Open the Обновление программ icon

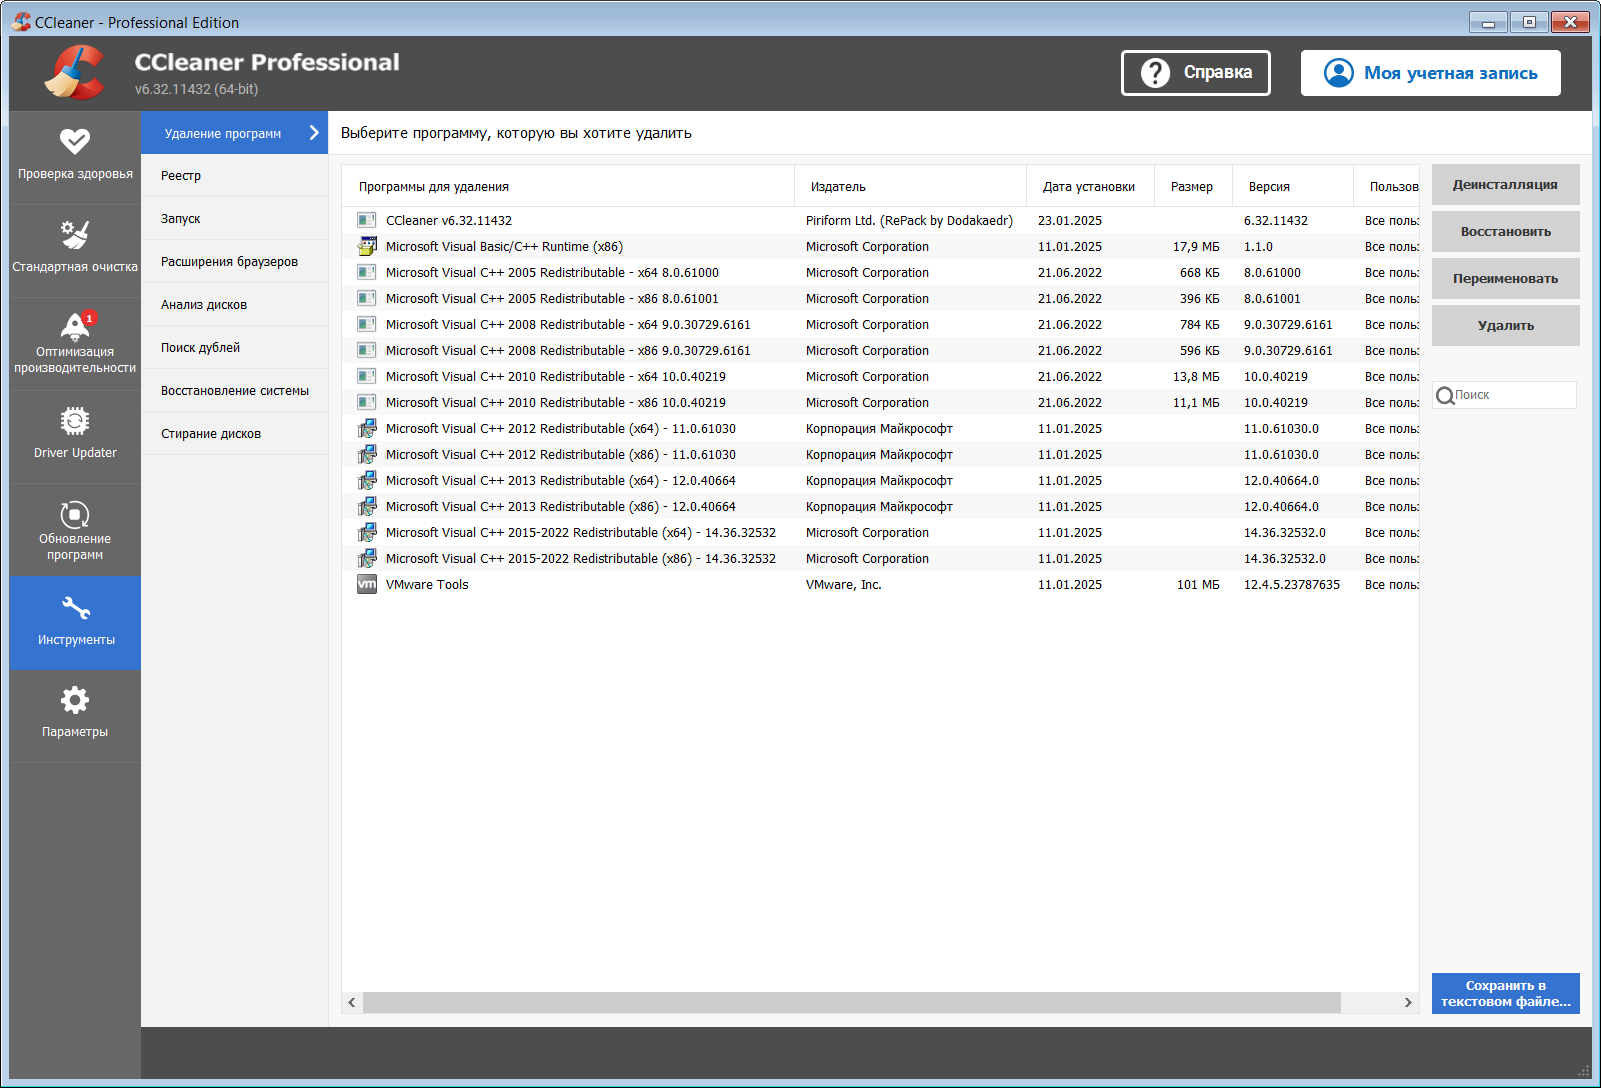coord(75,515)
